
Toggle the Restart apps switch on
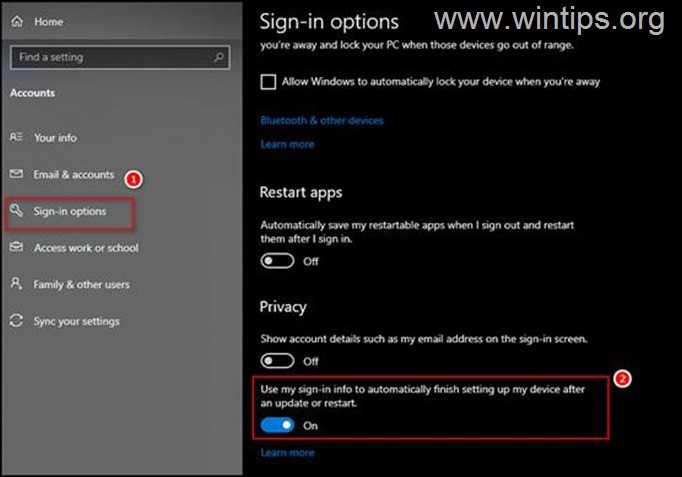(277, 261)
